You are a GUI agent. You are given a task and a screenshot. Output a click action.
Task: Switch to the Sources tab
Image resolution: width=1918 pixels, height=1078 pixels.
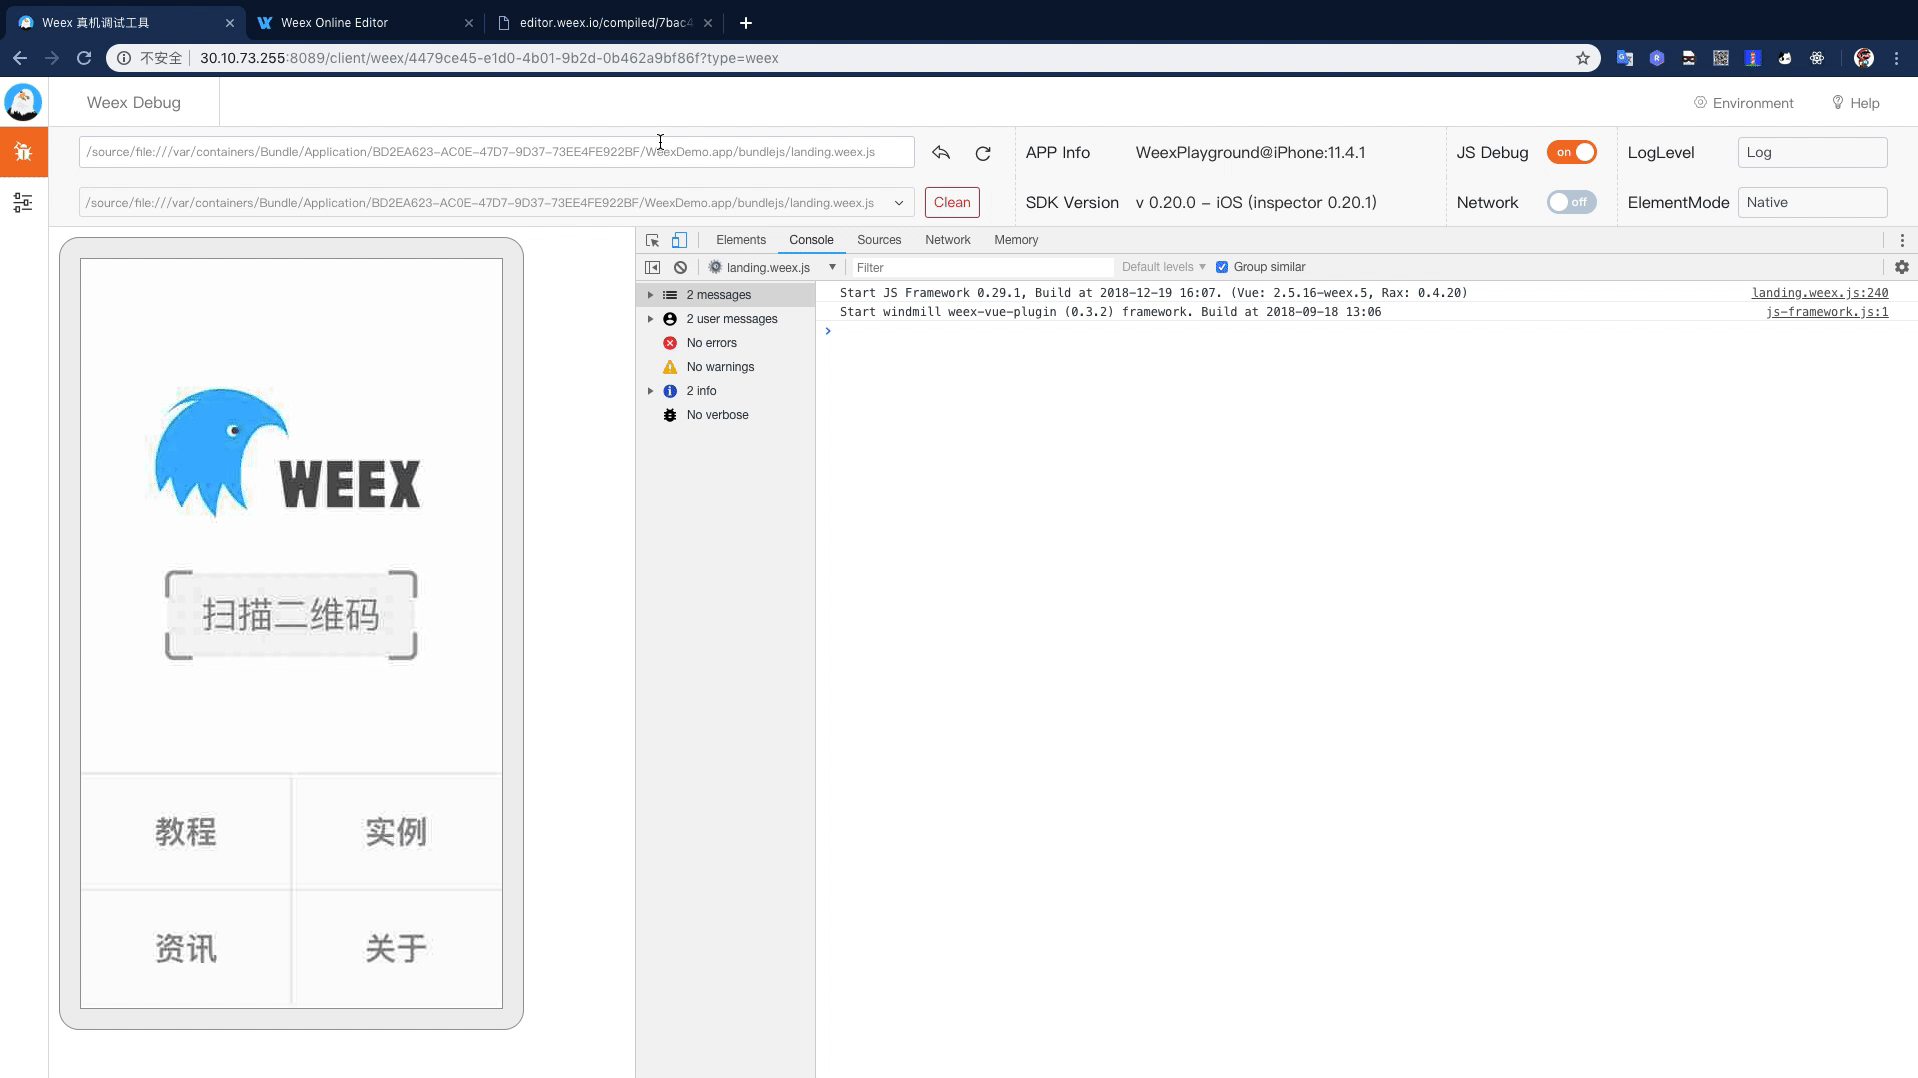click(879, 240)
